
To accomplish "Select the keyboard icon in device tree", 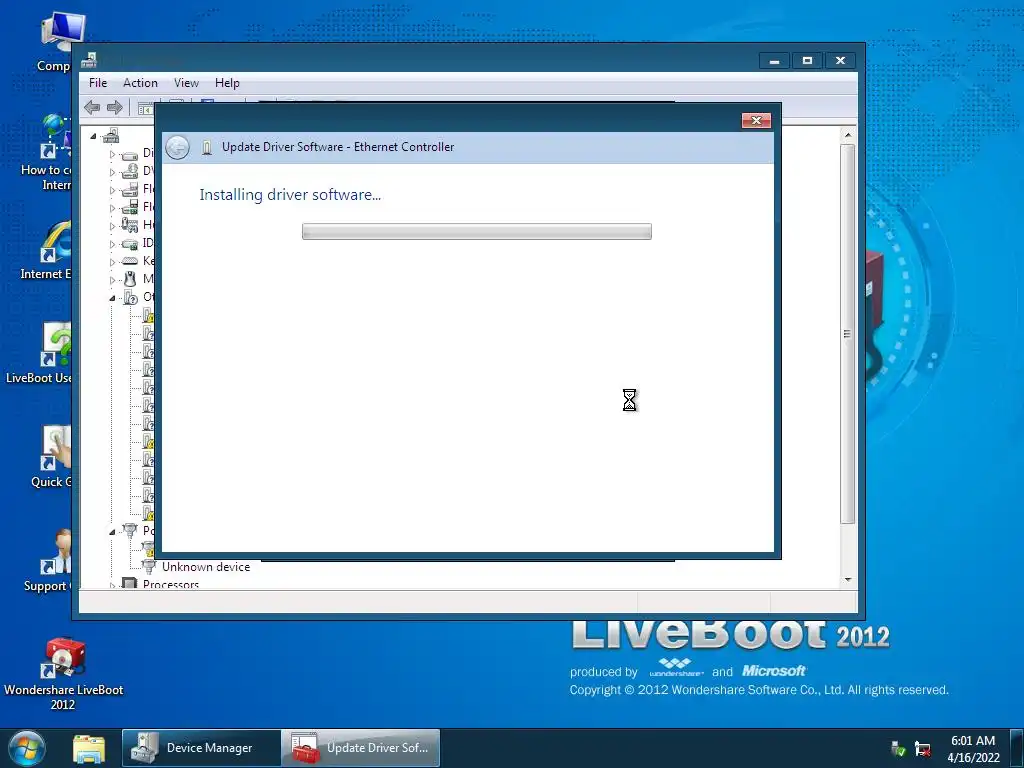I will tap(130, 261).
